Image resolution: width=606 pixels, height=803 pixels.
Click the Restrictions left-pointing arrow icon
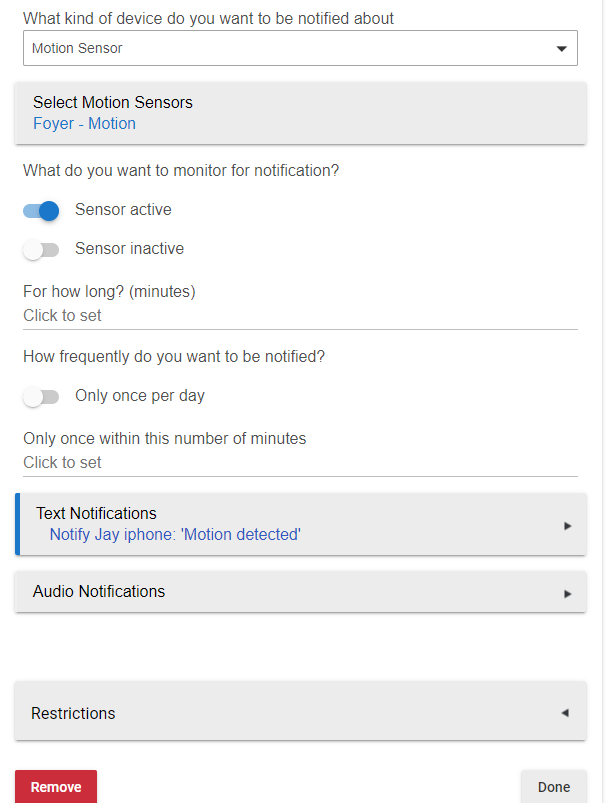coord(564,713)
